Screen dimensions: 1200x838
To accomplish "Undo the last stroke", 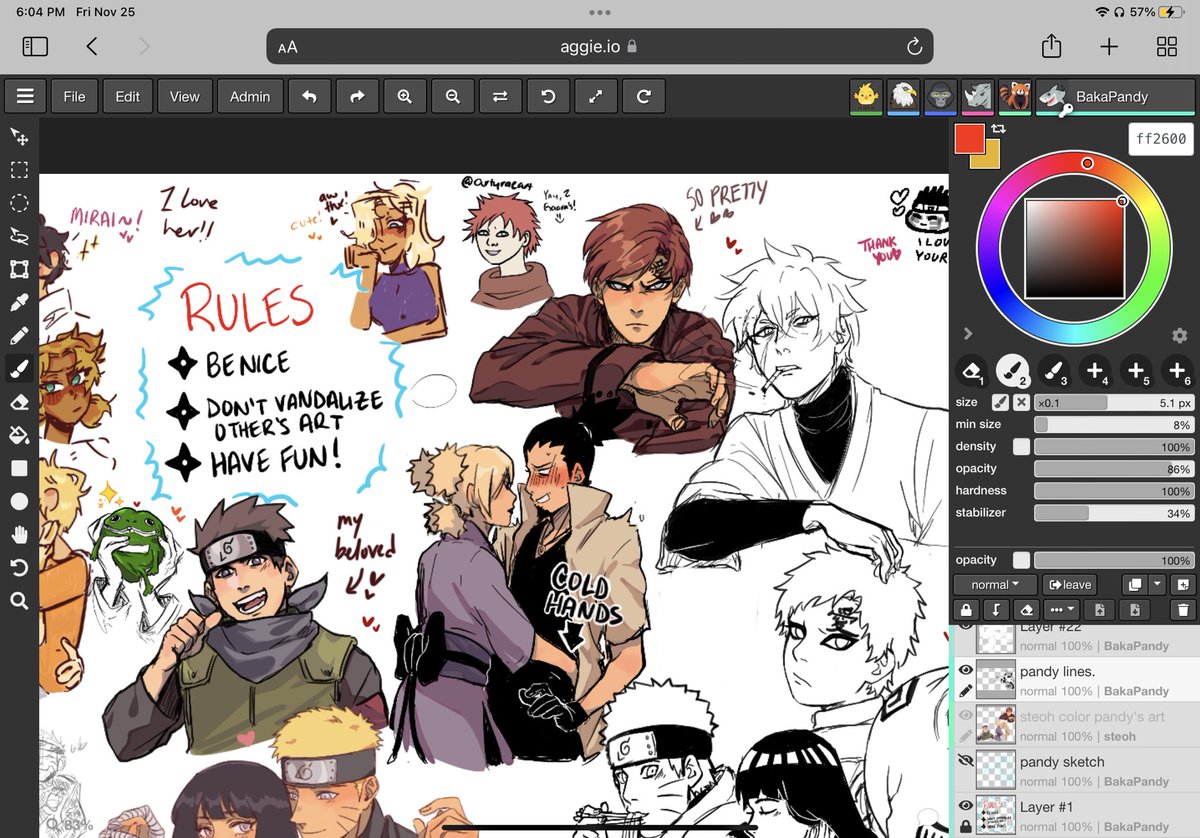I will tap(309, 97).
